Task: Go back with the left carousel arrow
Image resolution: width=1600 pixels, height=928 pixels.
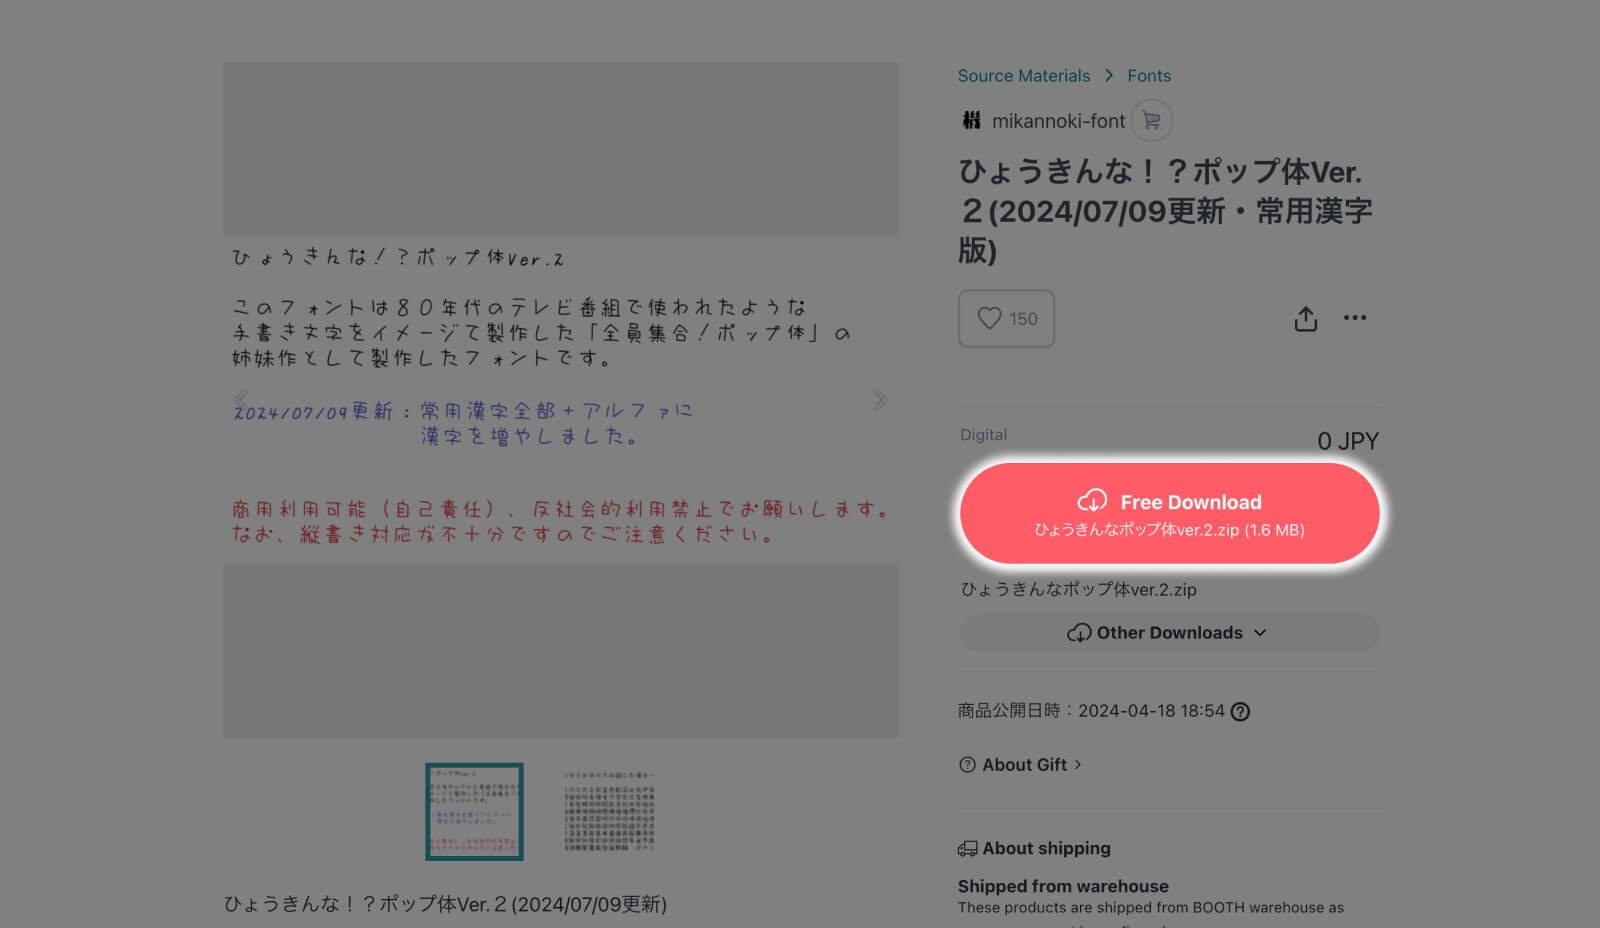Action: pyautogui.click(x=241, y=399)
